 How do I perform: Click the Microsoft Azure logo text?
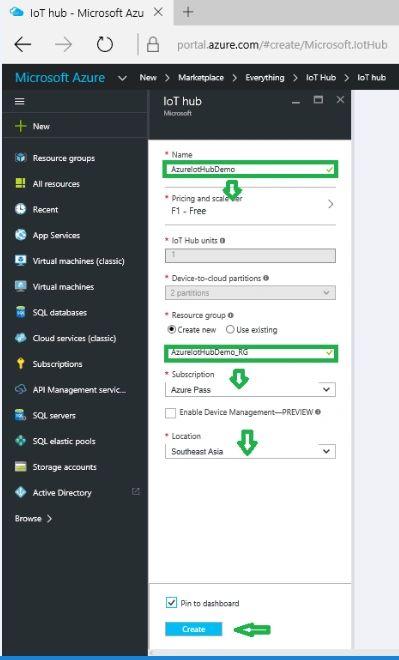click(x=60, y=78)
